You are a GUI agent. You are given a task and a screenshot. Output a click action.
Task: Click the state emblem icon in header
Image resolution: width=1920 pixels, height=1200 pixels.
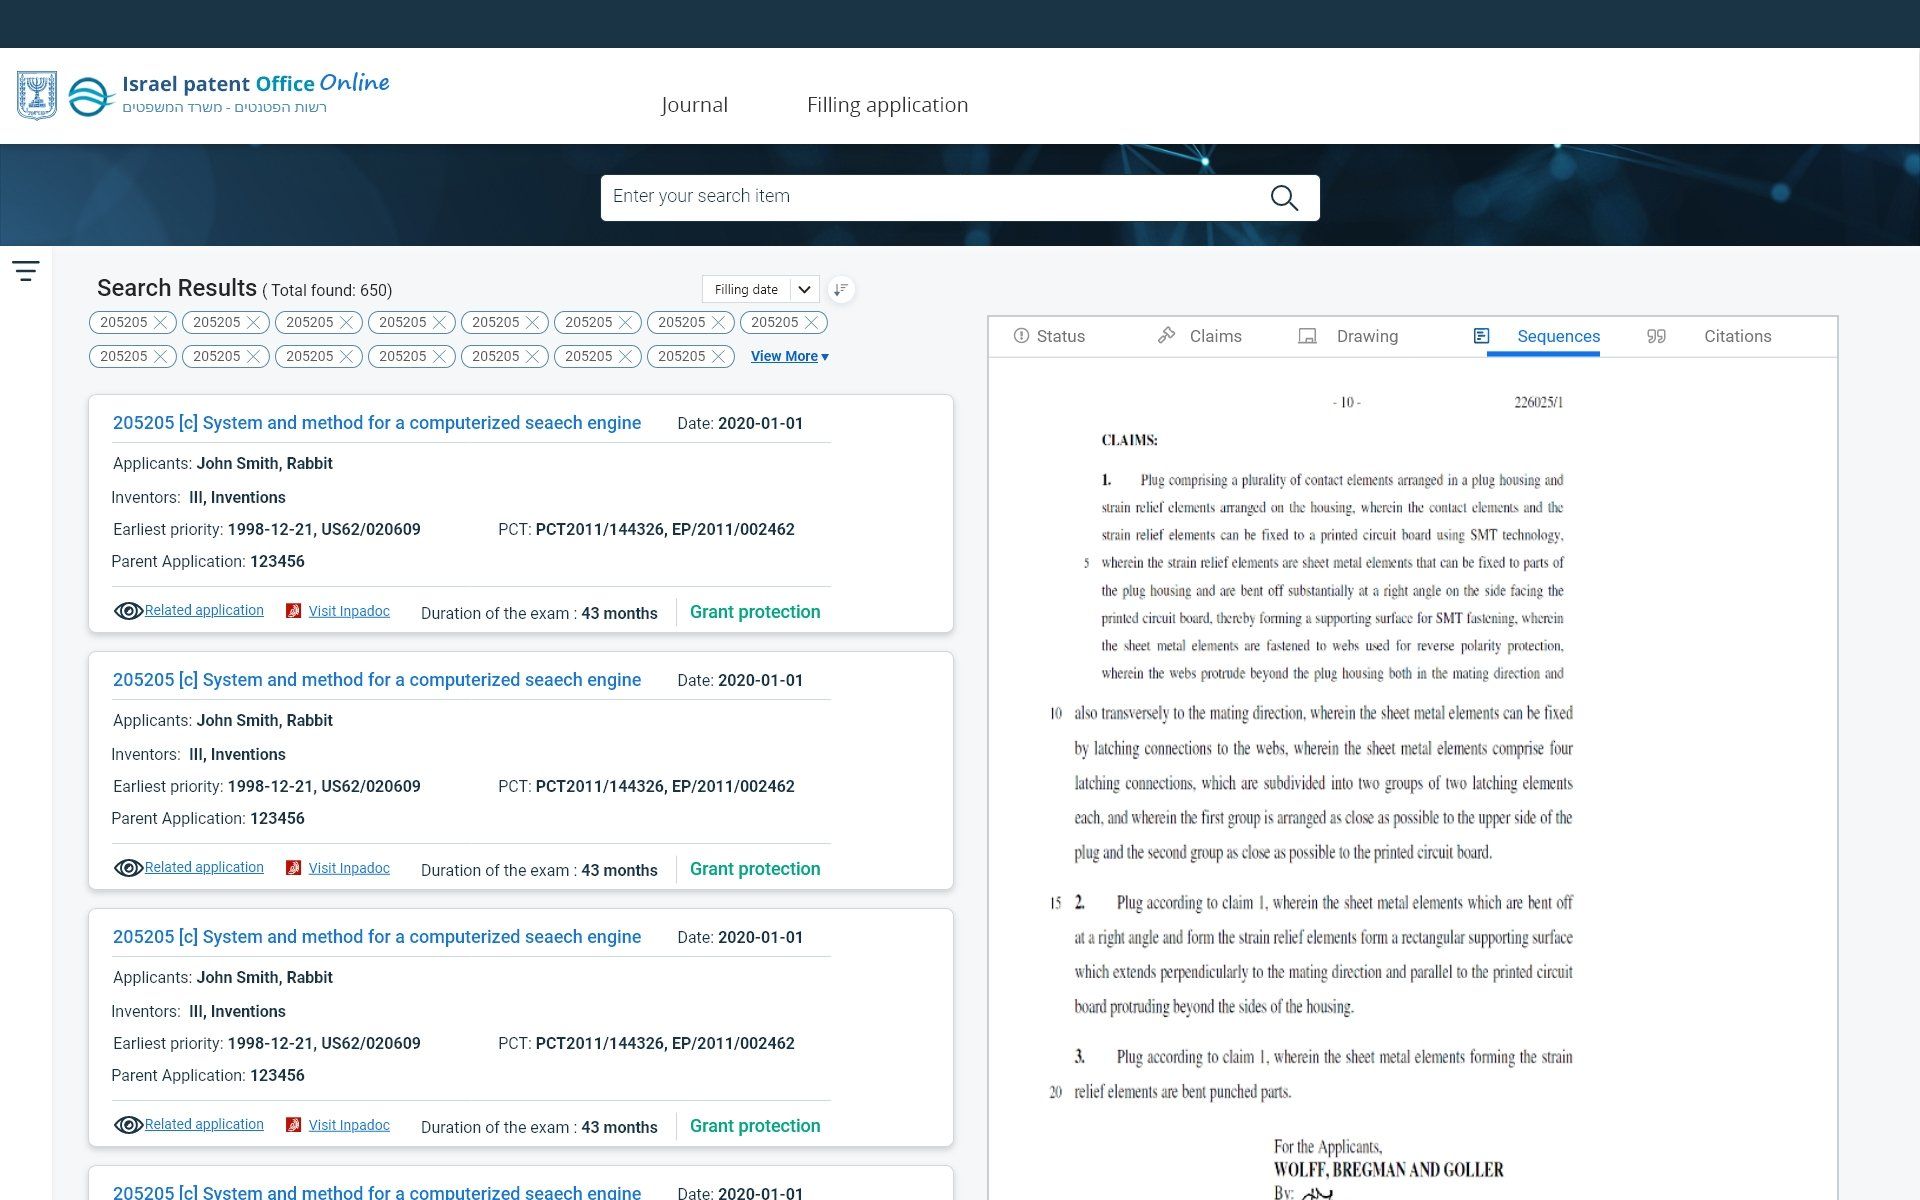pyautogui.click(x=37, y=96)
